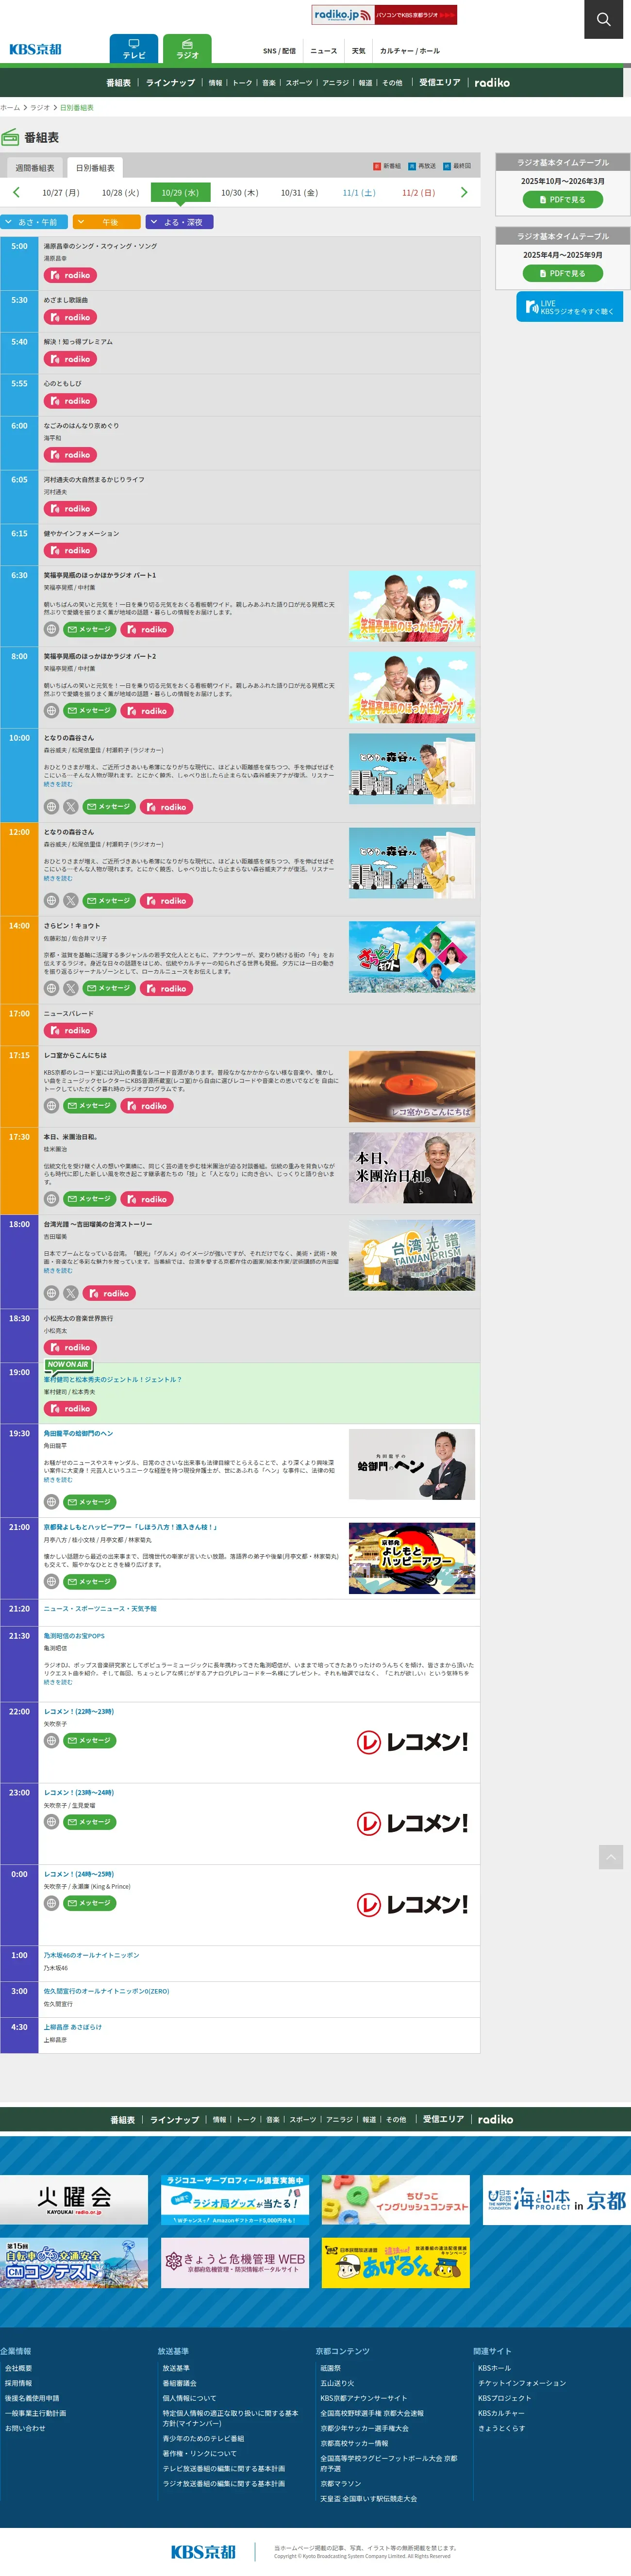Screen dimensions: 631x2576
Task: Open きょうと危機管理WEB banner
Action: pos(235,2262)
